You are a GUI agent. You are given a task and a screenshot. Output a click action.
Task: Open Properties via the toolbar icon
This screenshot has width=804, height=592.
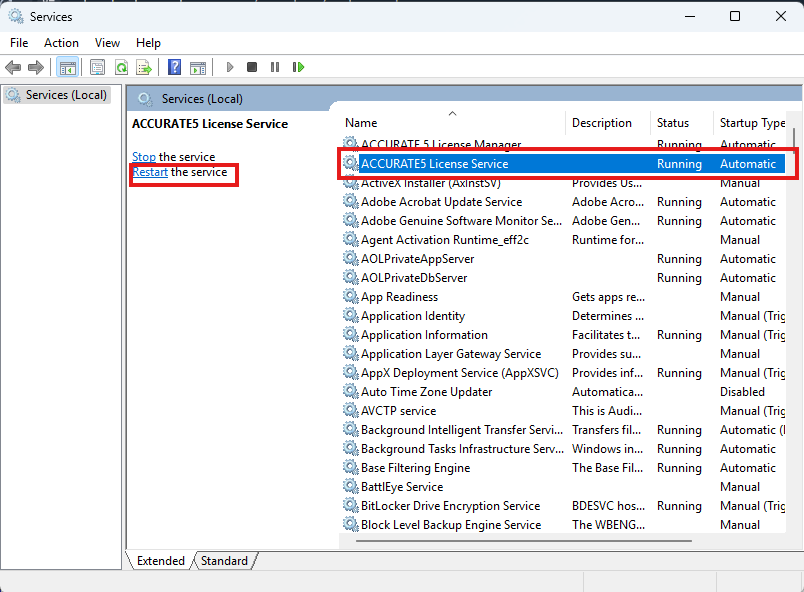click(x=97, y=67)
